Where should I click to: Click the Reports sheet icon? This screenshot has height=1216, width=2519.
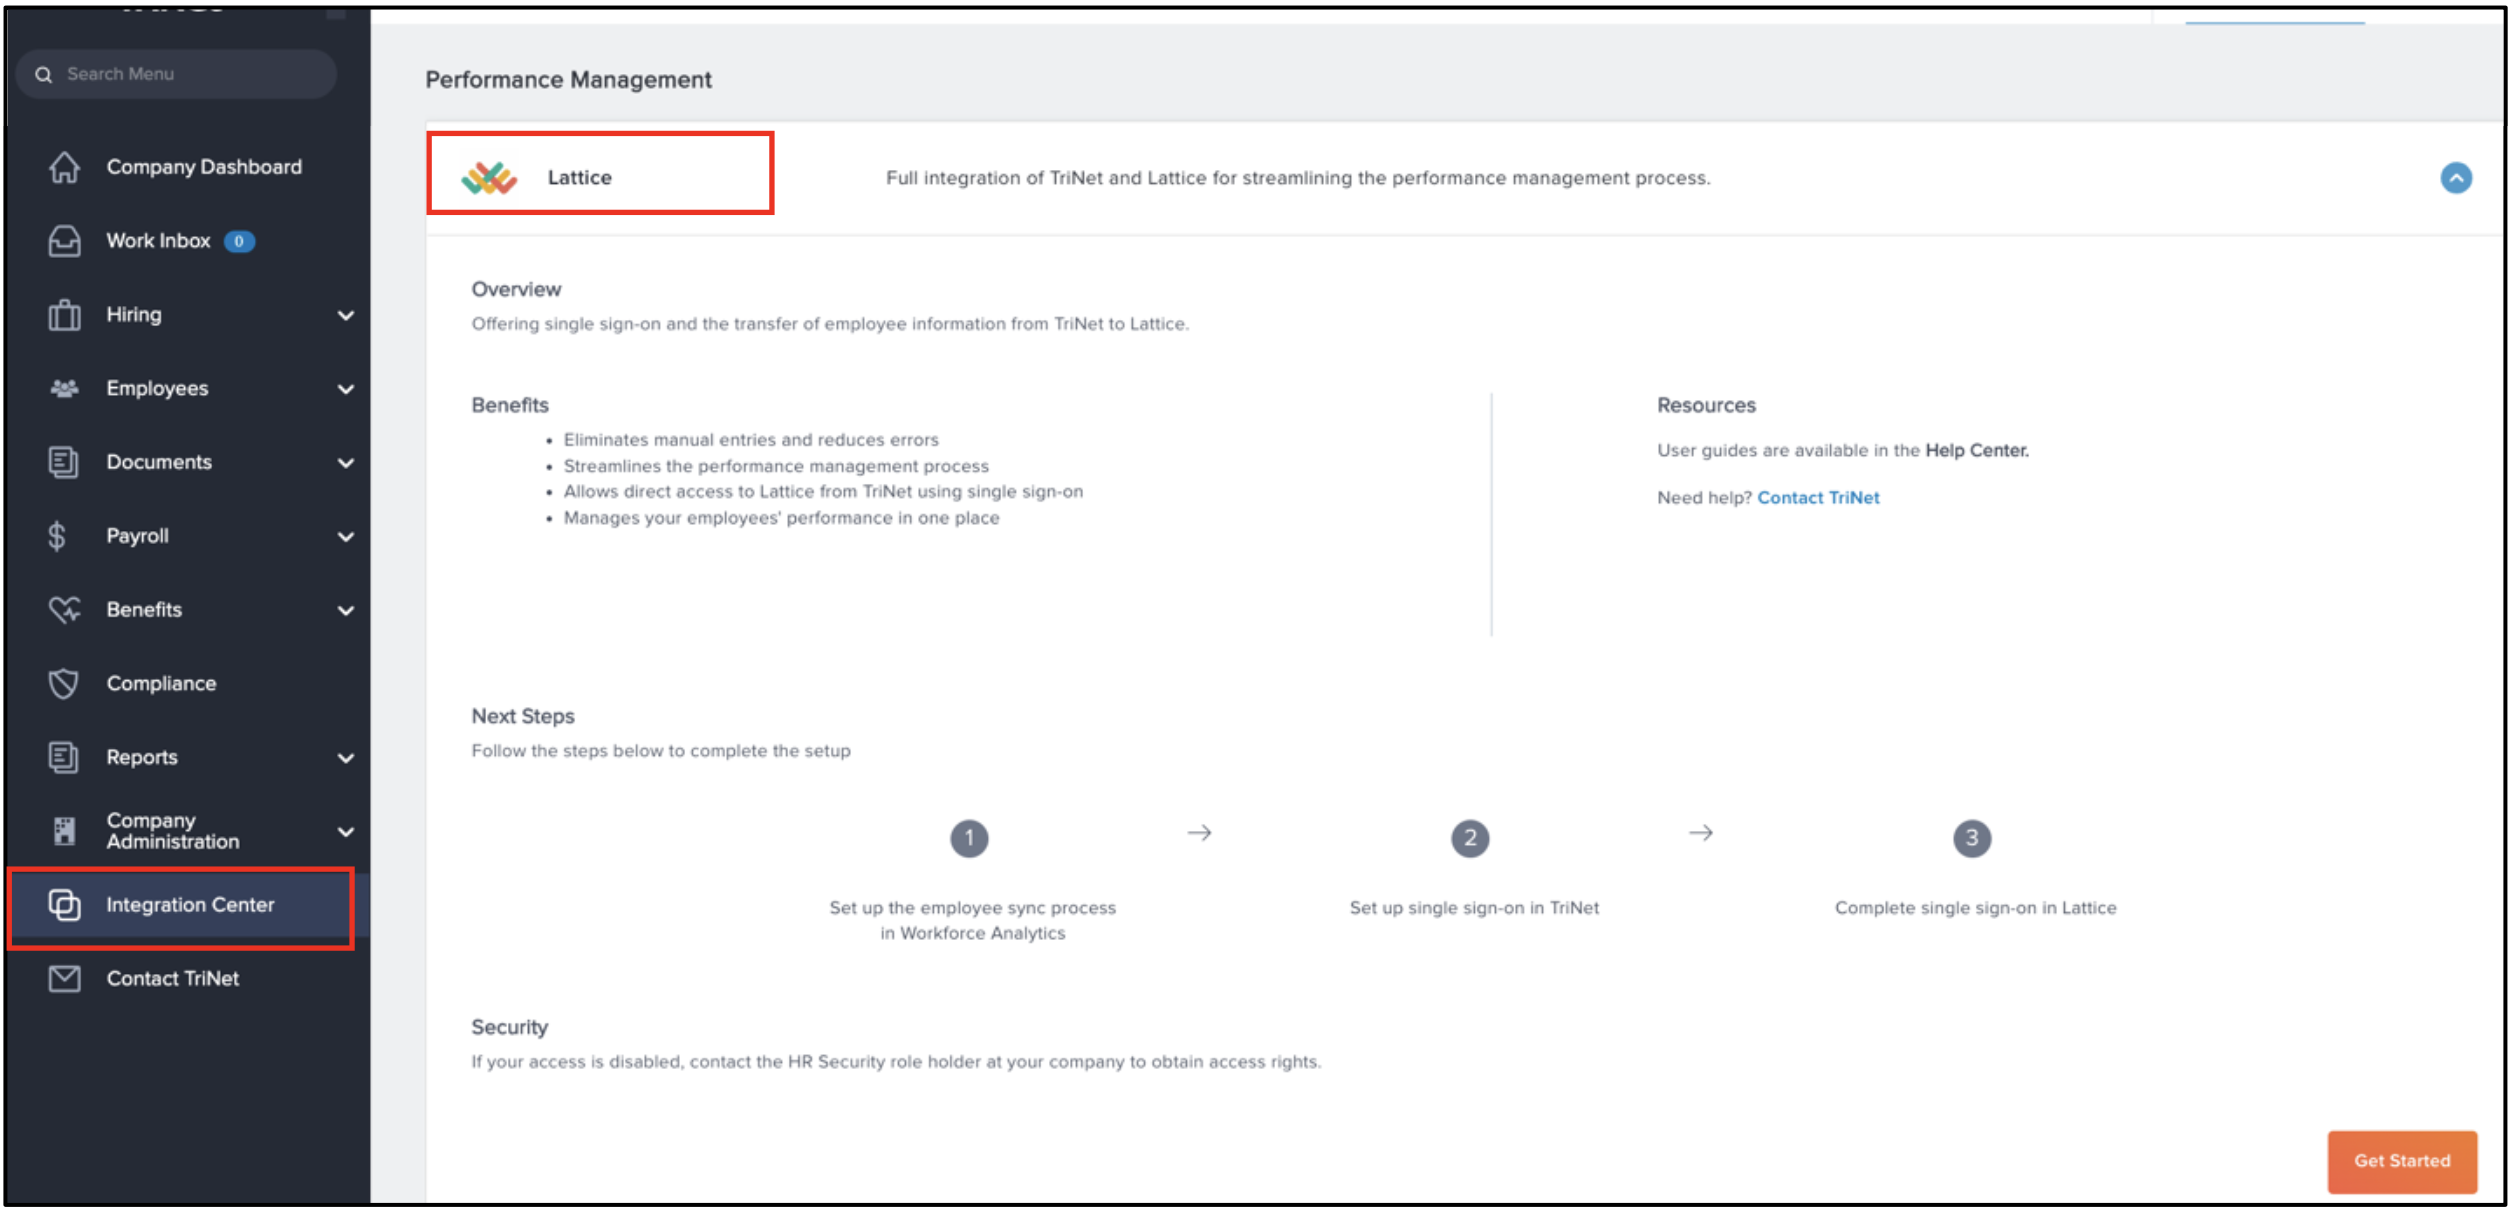[64, 758]
